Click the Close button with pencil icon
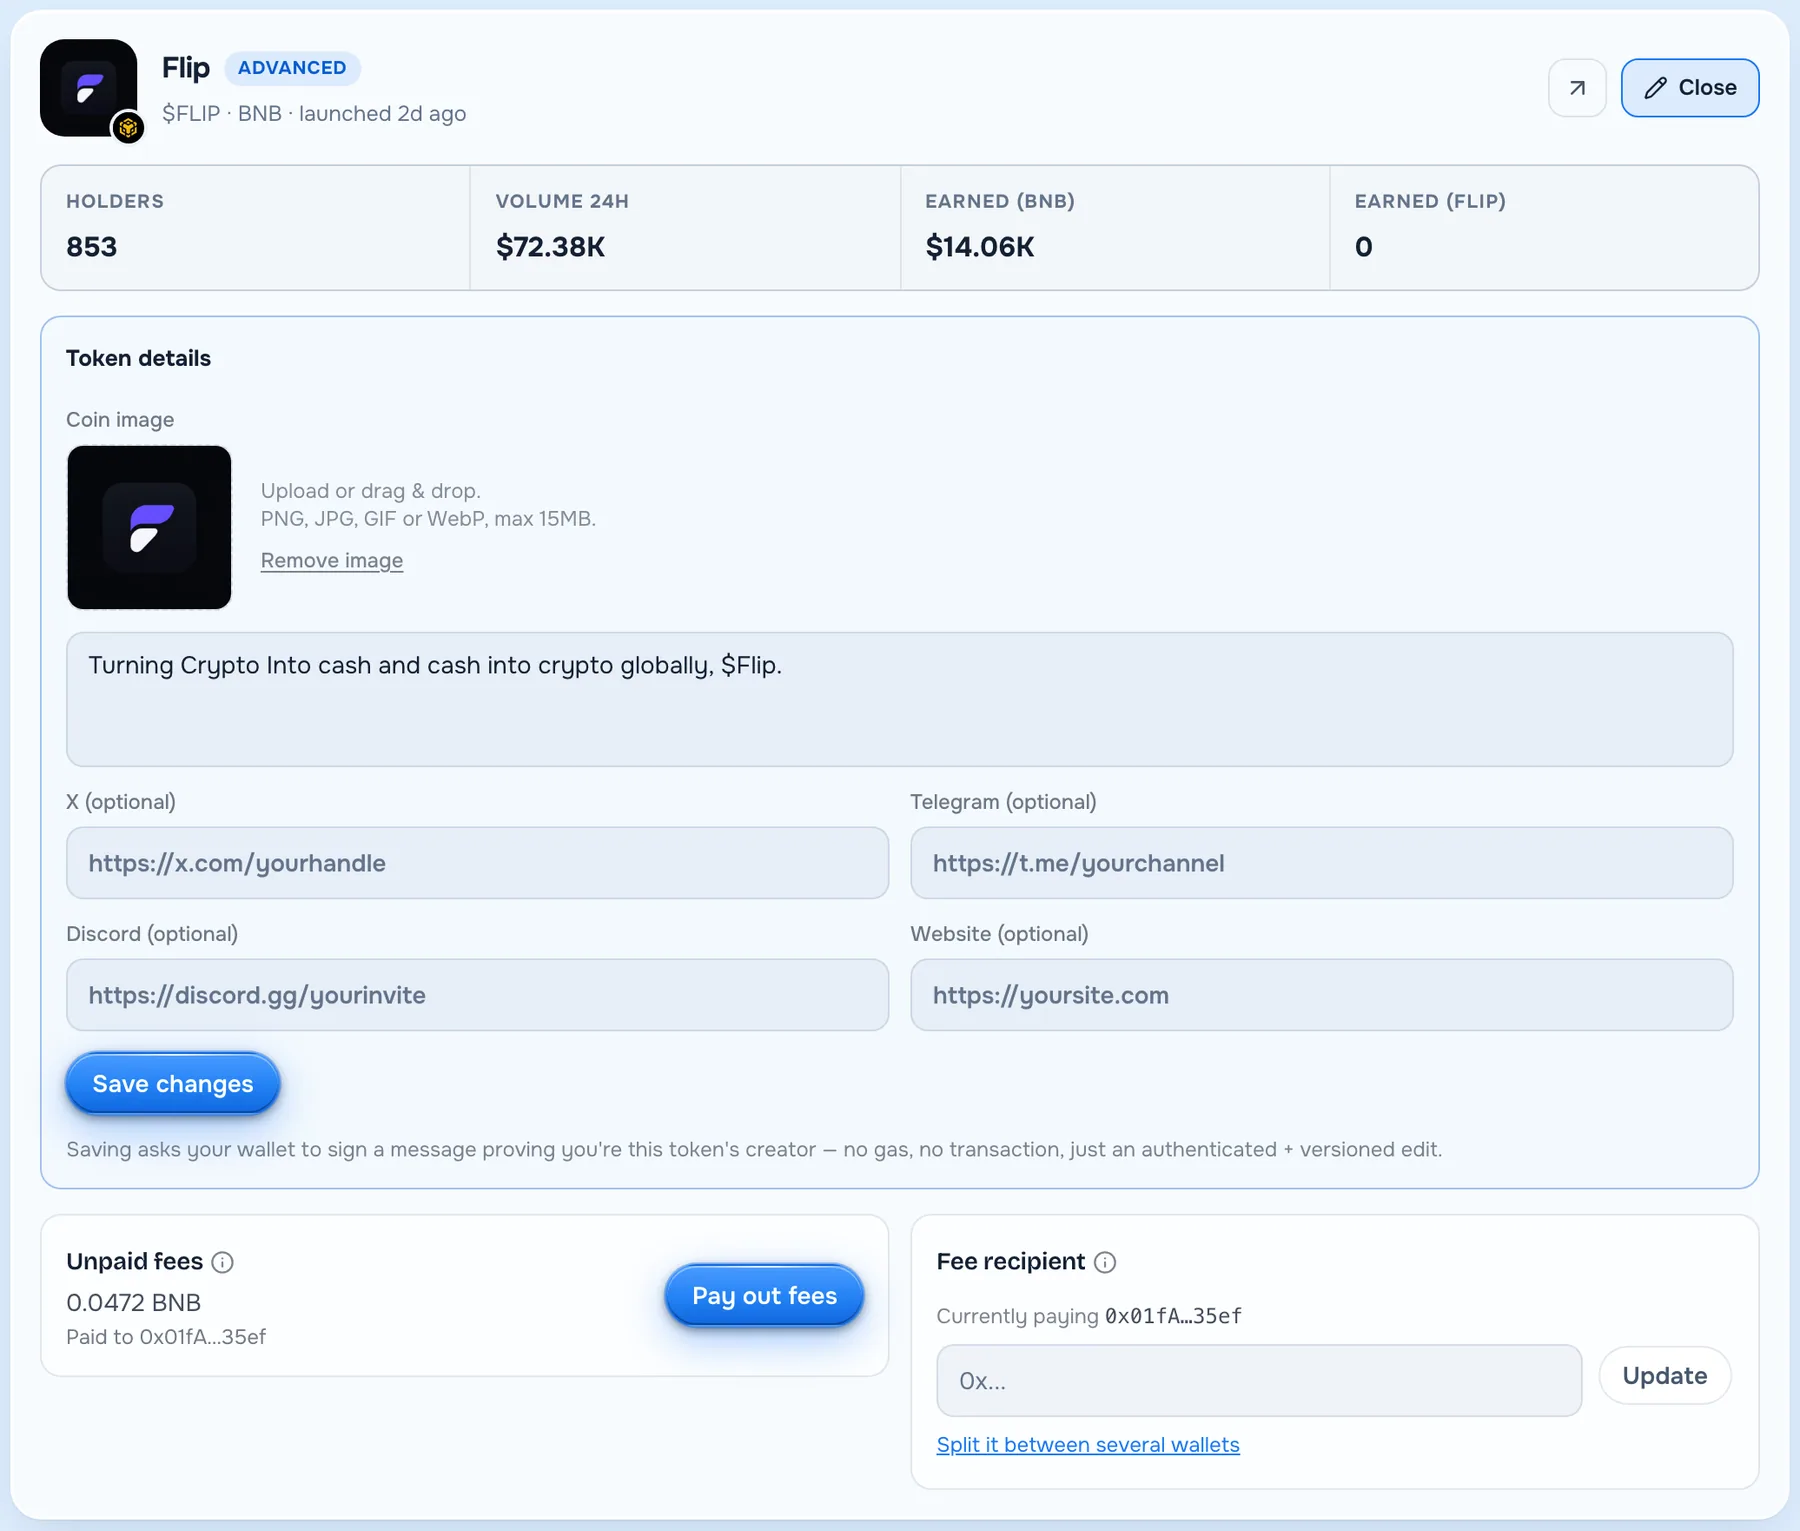This screenshot has height=1531, width=1800. [1690, 88]
